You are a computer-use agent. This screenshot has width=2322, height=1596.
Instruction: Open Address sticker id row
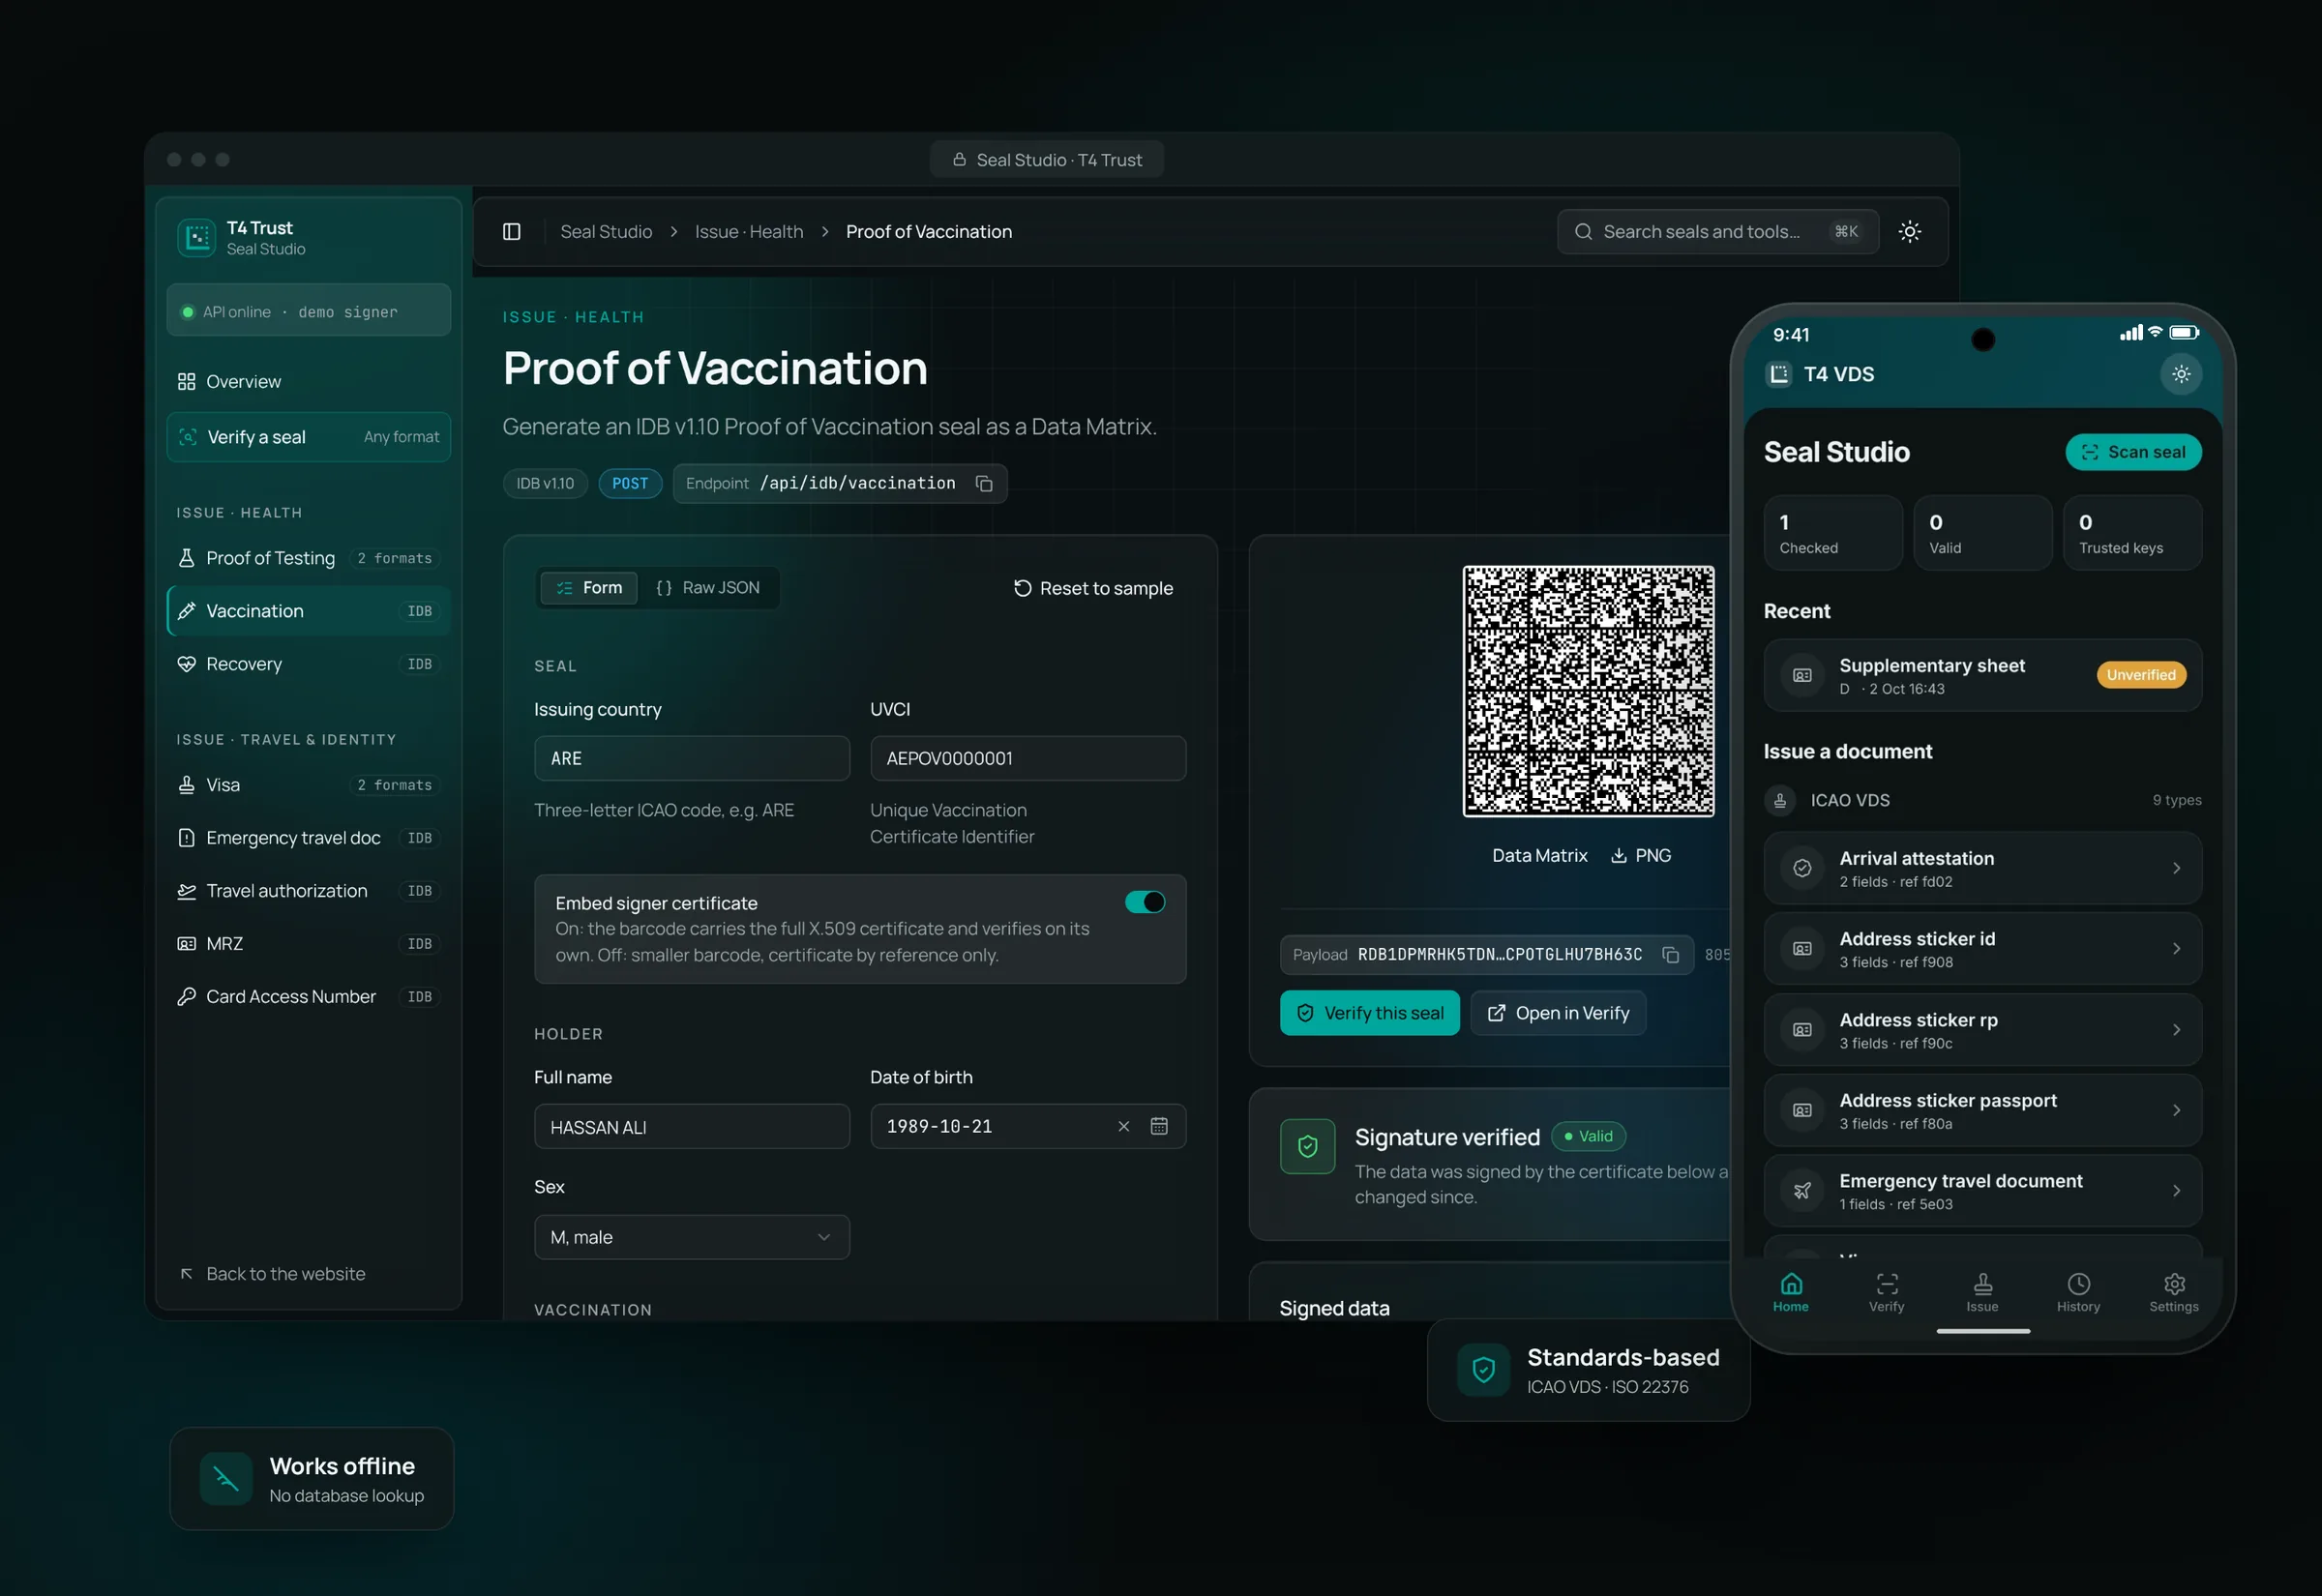[x=1982, y=950]
